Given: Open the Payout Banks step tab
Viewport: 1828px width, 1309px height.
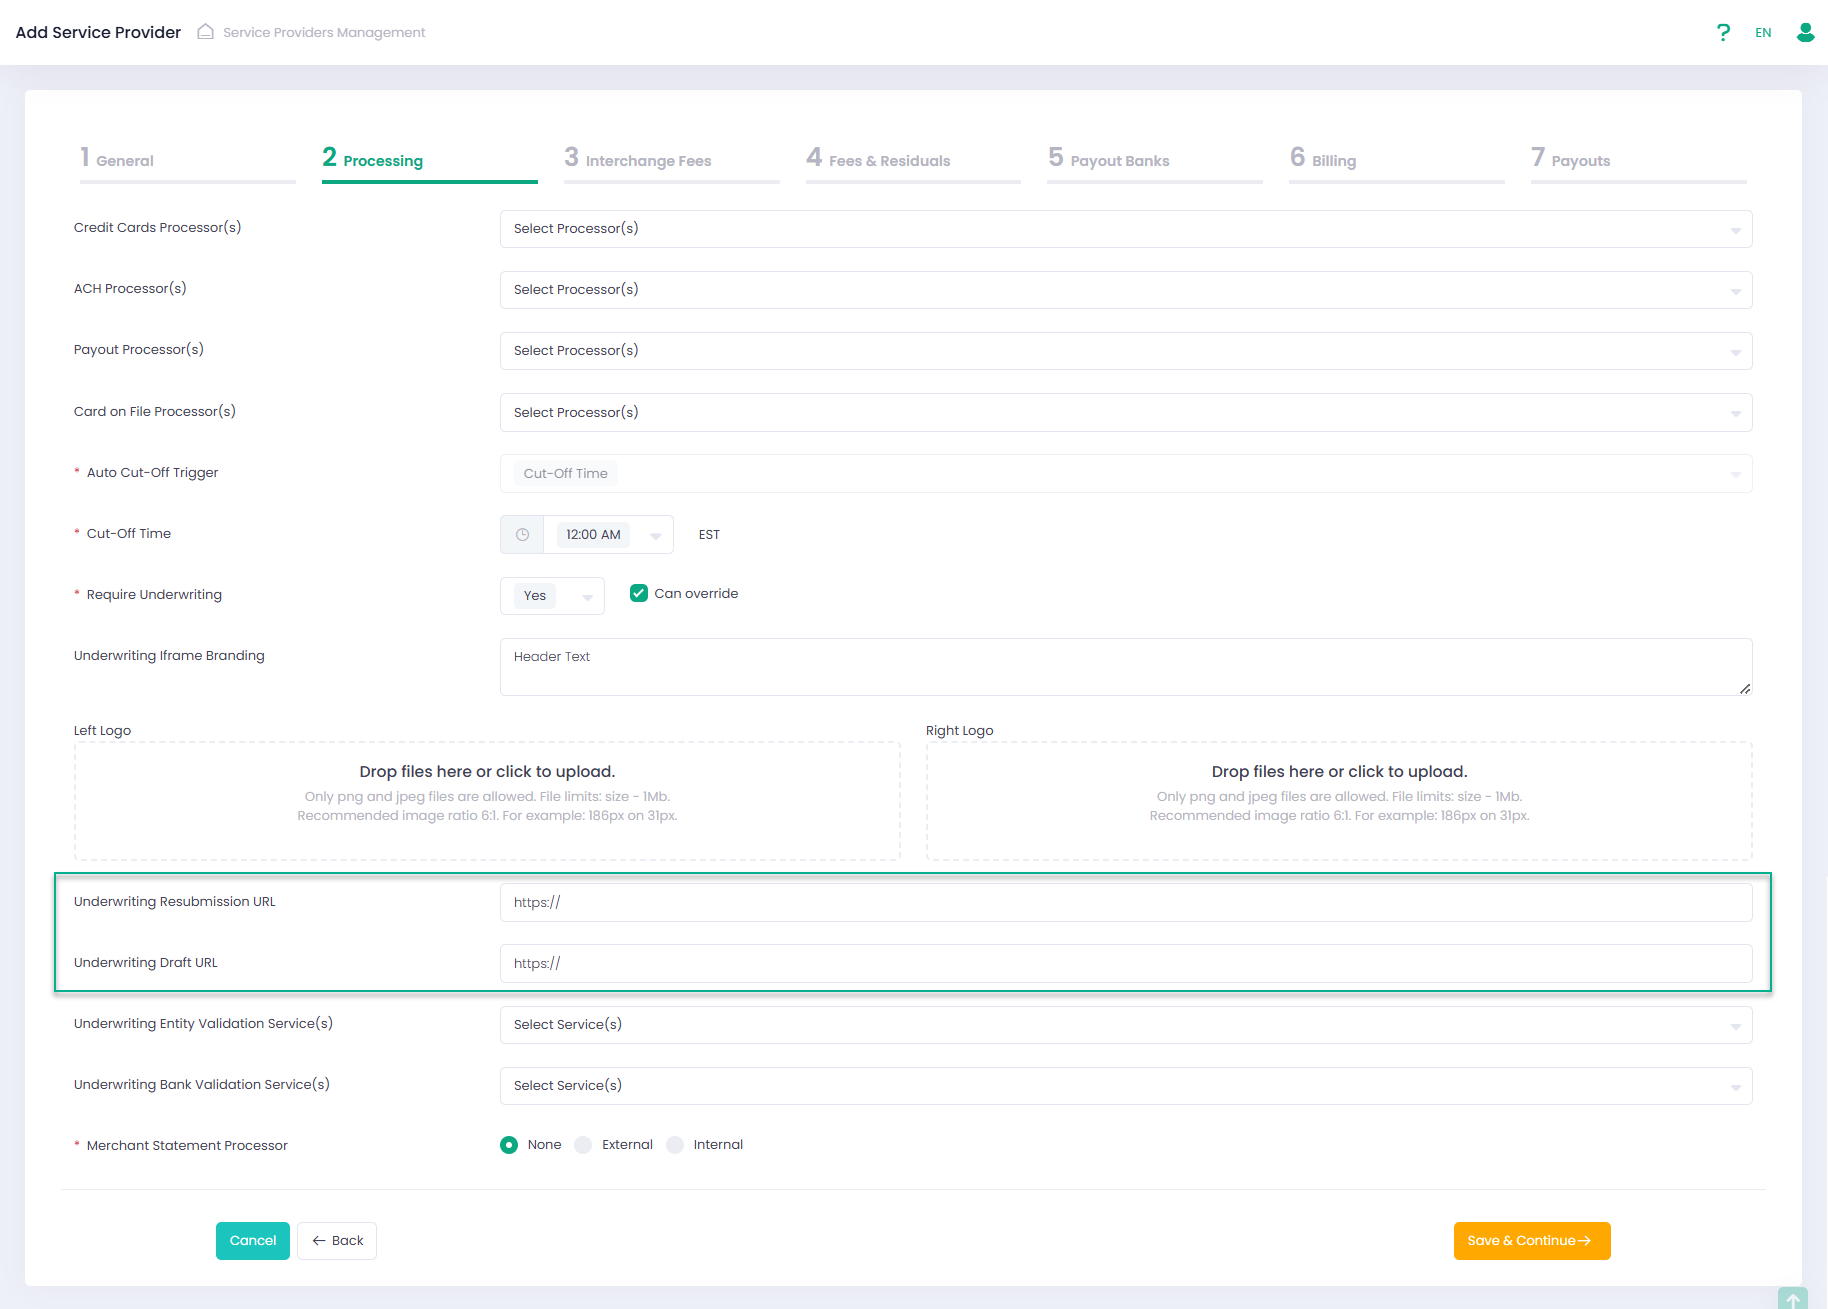Looking at the screenshot, I should [x=1119, y=160].
